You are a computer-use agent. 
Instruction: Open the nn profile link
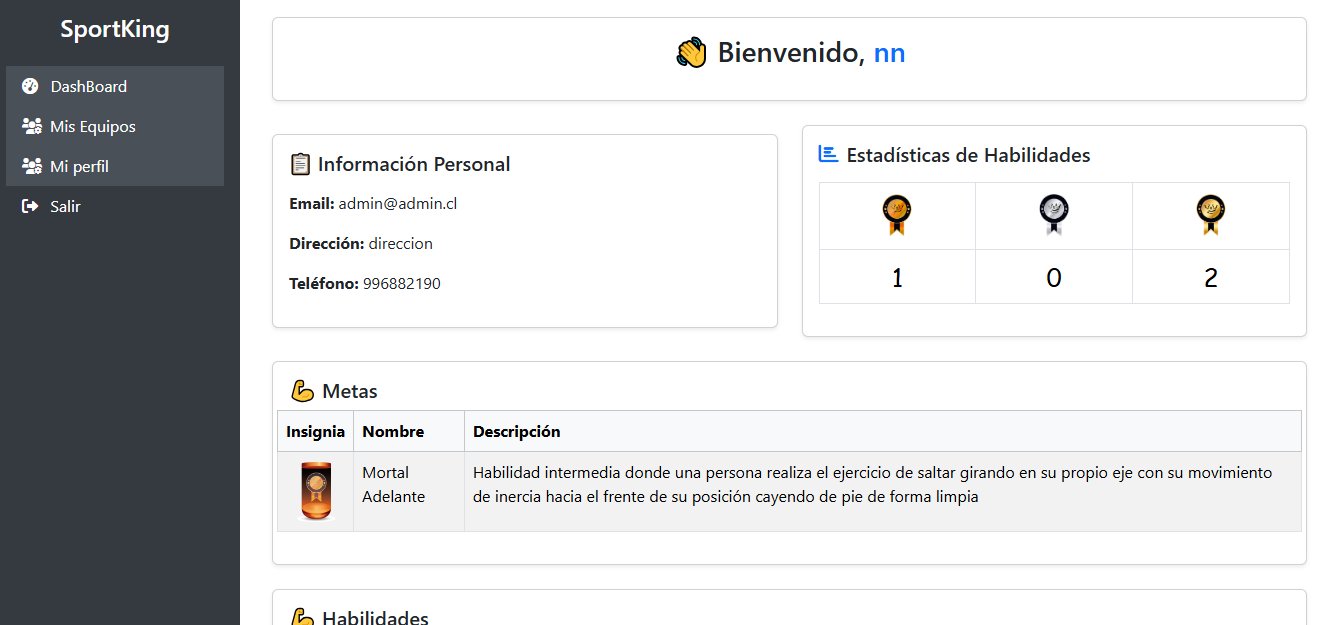(x=888, y=52)
